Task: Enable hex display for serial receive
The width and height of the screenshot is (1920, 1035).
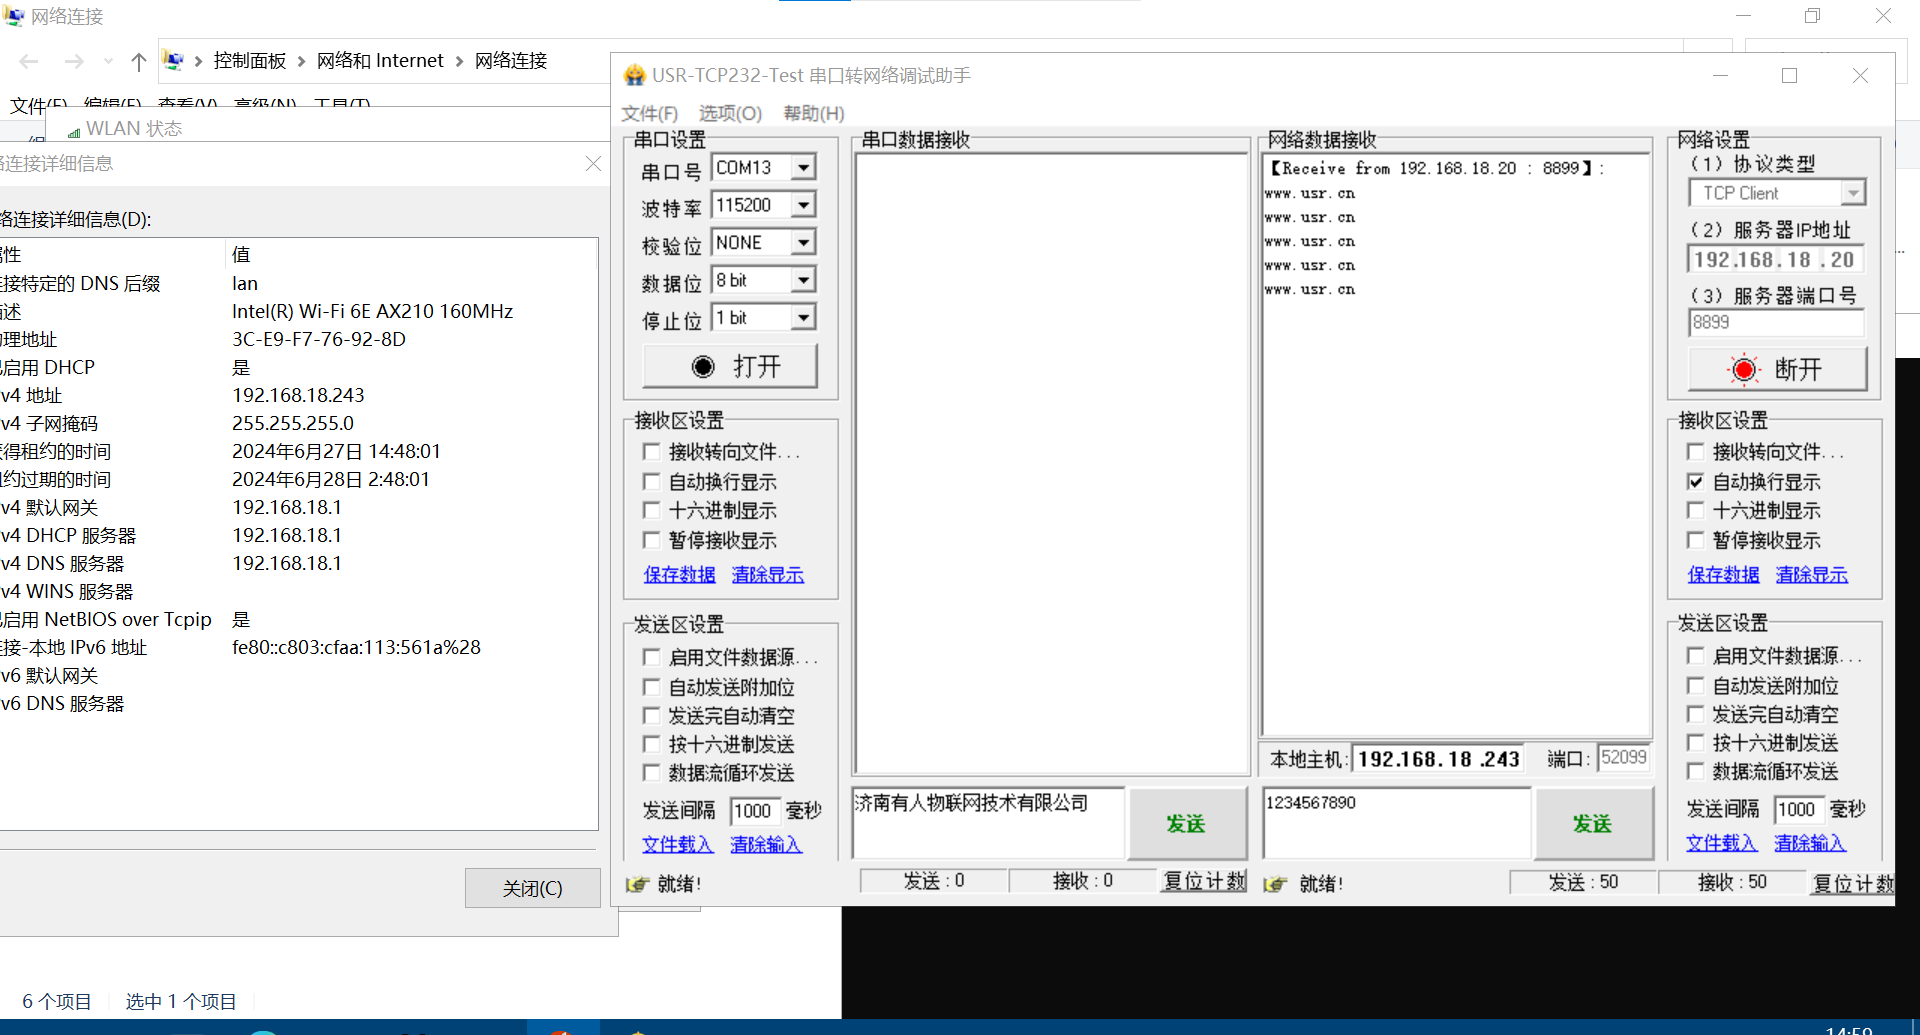Action: [x=651, y=511]
